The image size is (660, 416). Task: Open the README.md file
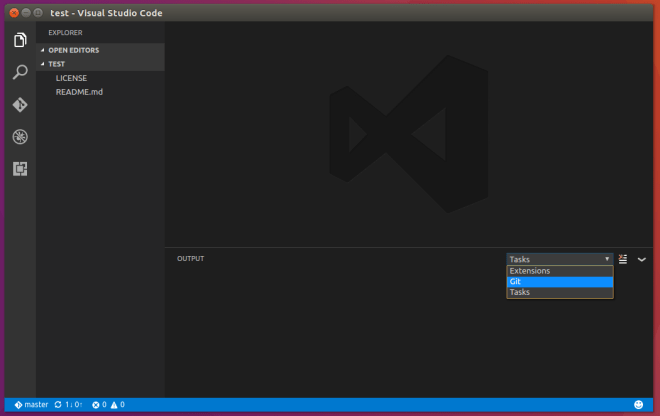pyautogui.click(x=79, y=92)
